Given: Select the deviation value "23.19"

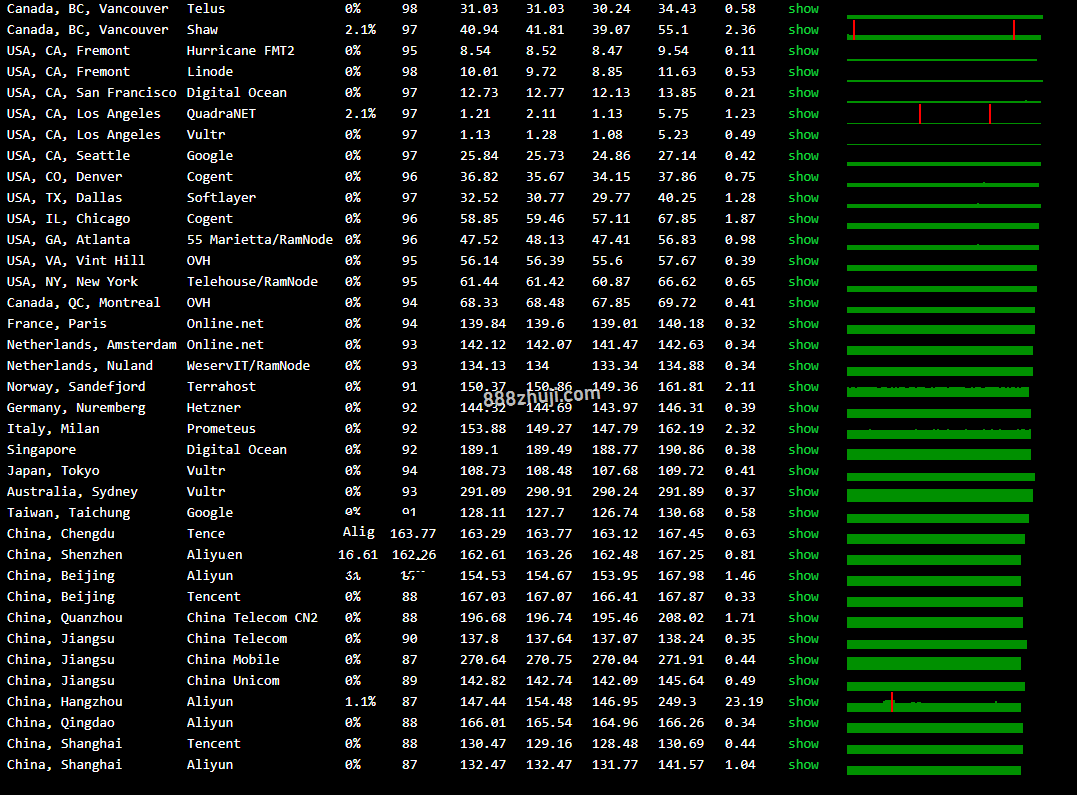Looking at the screenshot, I should tap(744, 702).
